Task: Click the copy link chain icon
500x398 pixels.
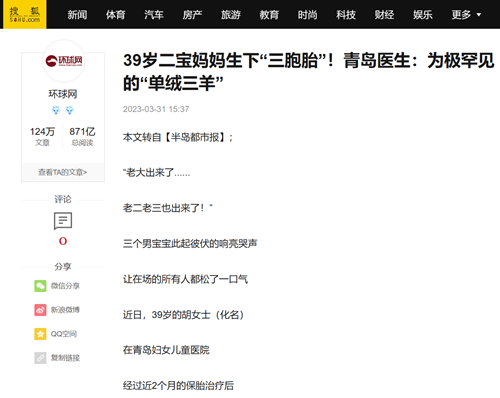Action: tap(40, 358)
